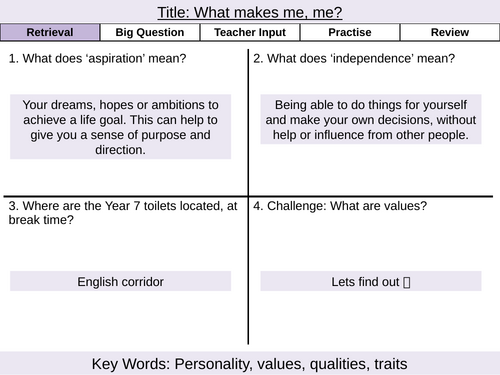Click the 'Lets find out' answer box
The width and height of the screenshot is (500, 375).
coord(371,281)
